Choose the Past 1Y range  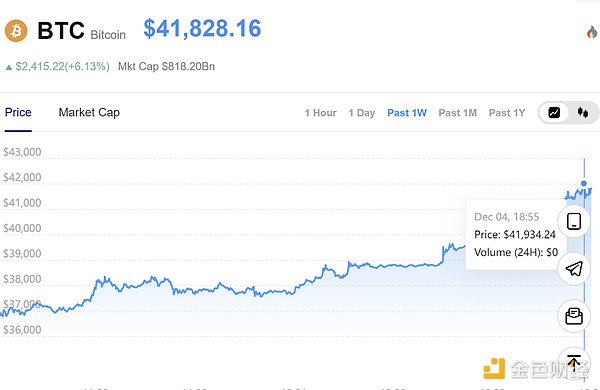(507, 113)
